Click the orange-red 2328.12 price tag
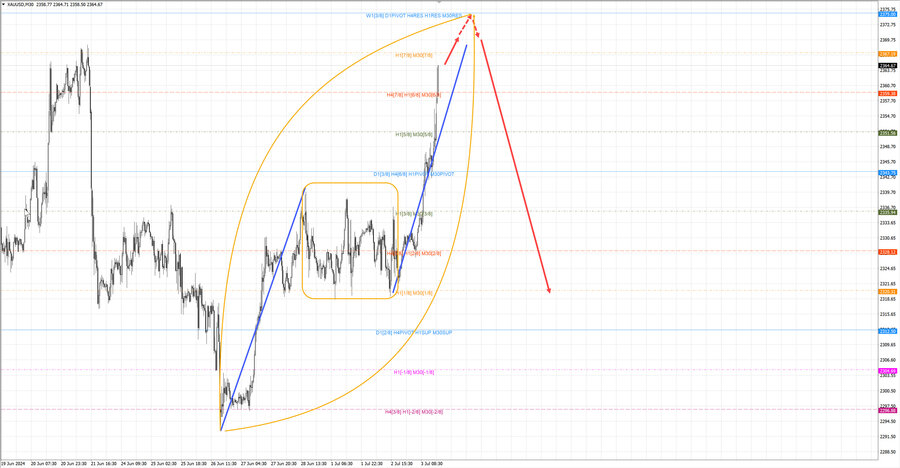 coord(887,252)
